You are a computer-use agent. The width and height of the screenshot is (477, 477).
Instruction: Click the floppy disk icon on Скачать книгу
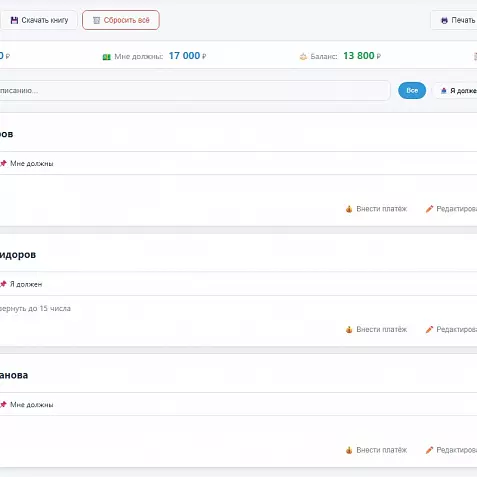(14, 20)
